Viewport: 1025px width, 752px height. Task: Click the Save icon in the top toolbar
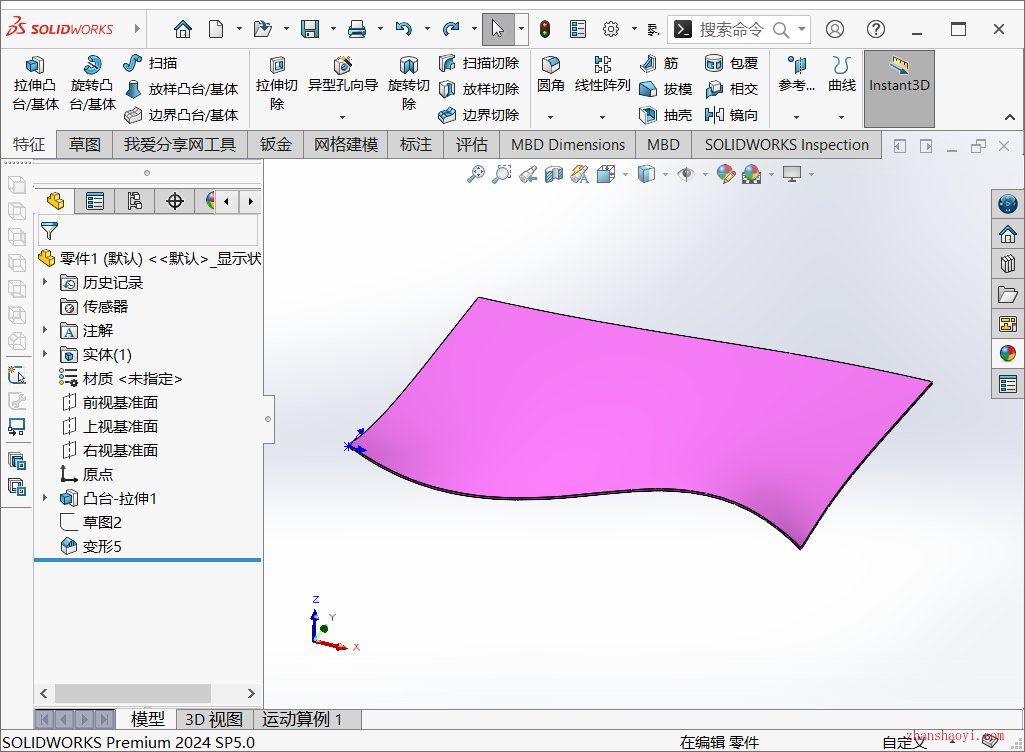tap(310, 29)
